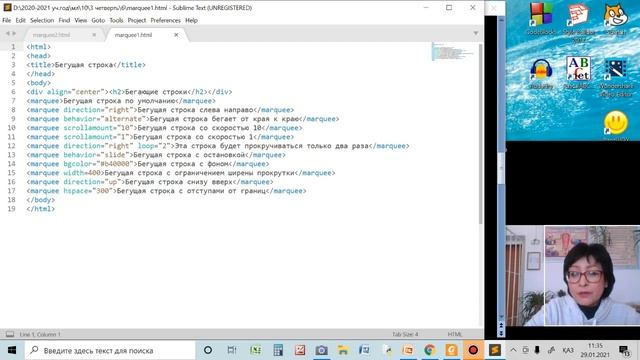
Task: Open File Explorer from the taskbar
Action: tap(343, 350)
